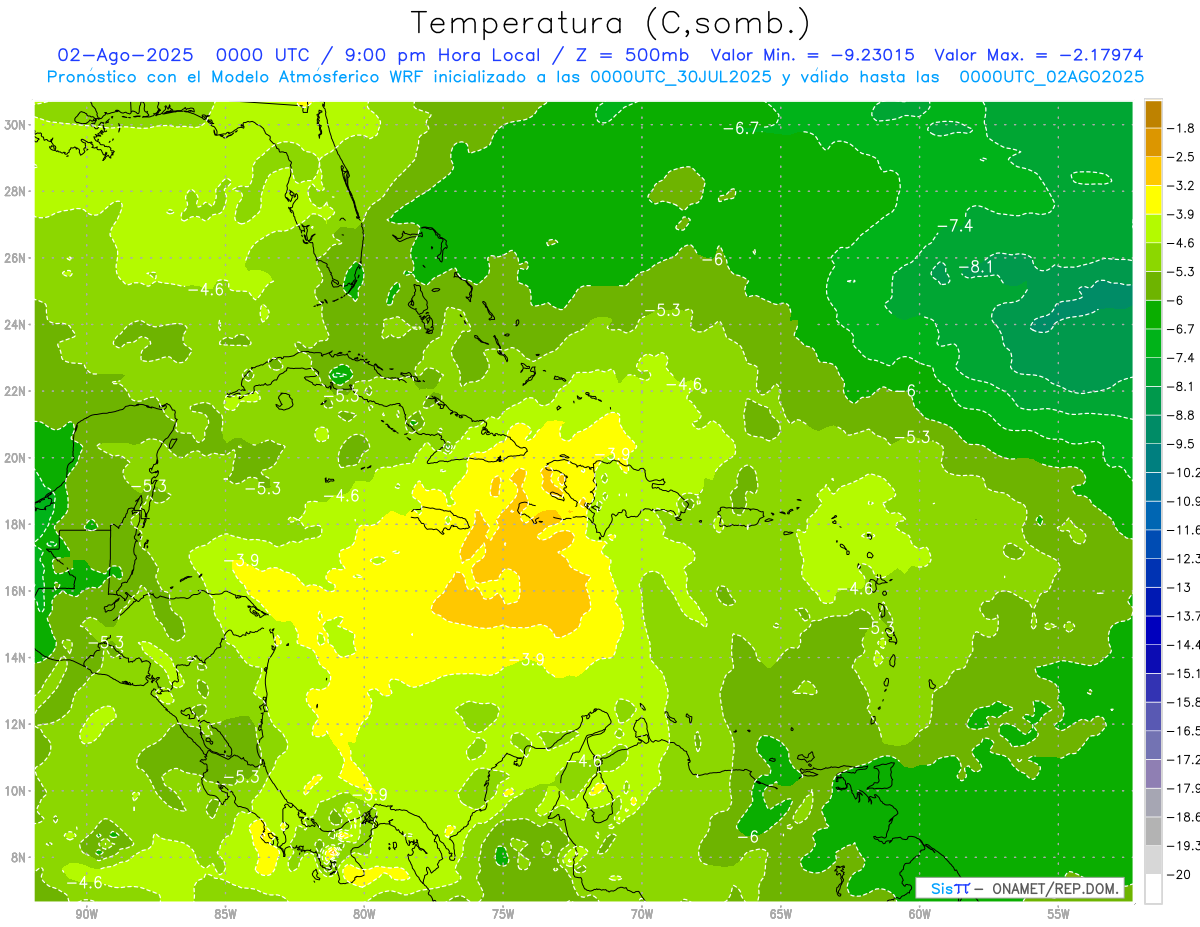The width and height of the screenshot is (1200, 927).
Task: Click the "12N" latitude label
Action: pos(15,724)
